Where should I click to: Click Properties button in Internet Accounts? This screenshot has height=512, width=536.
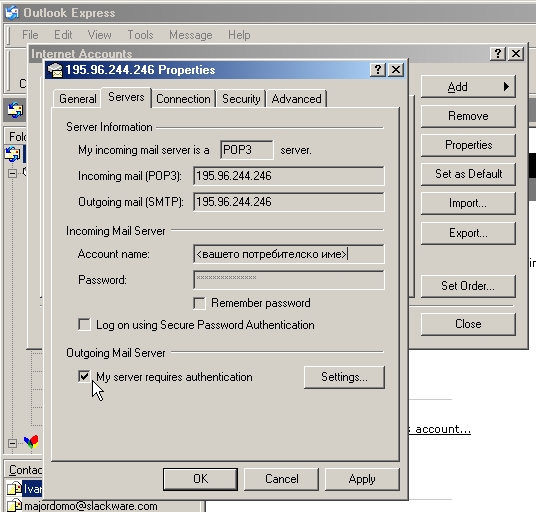tap(468, 145)
